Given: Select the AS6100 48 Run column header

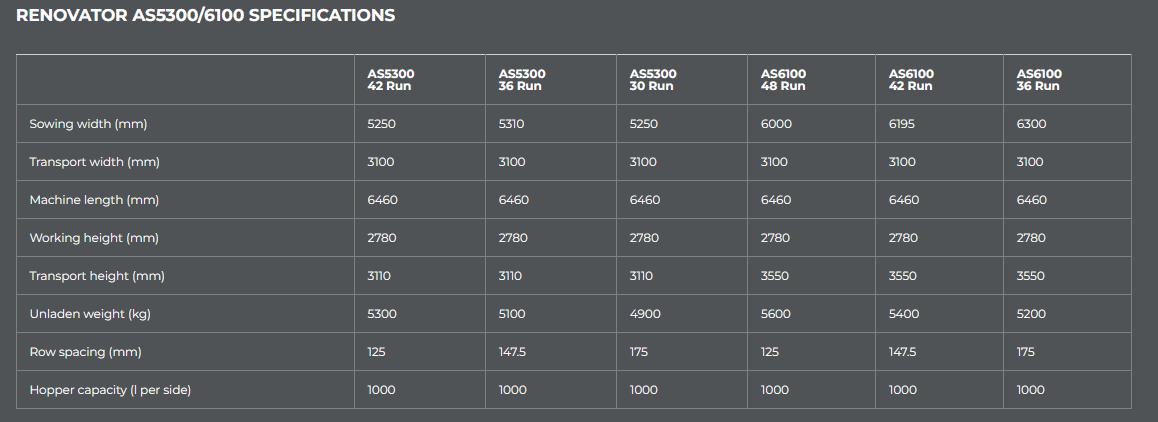Looking at the screenshot, I should [x=783, y=80].
